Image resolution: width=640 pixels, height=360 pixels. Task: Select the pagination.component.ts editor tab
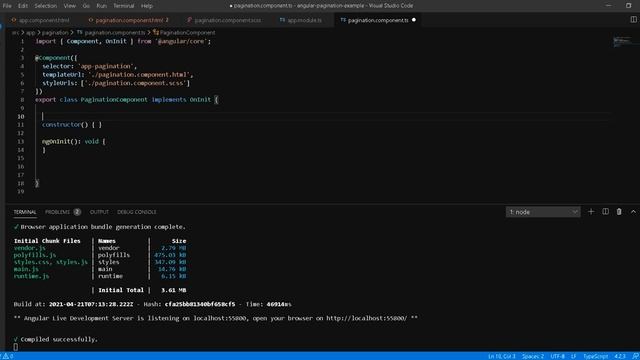point(378,20)
